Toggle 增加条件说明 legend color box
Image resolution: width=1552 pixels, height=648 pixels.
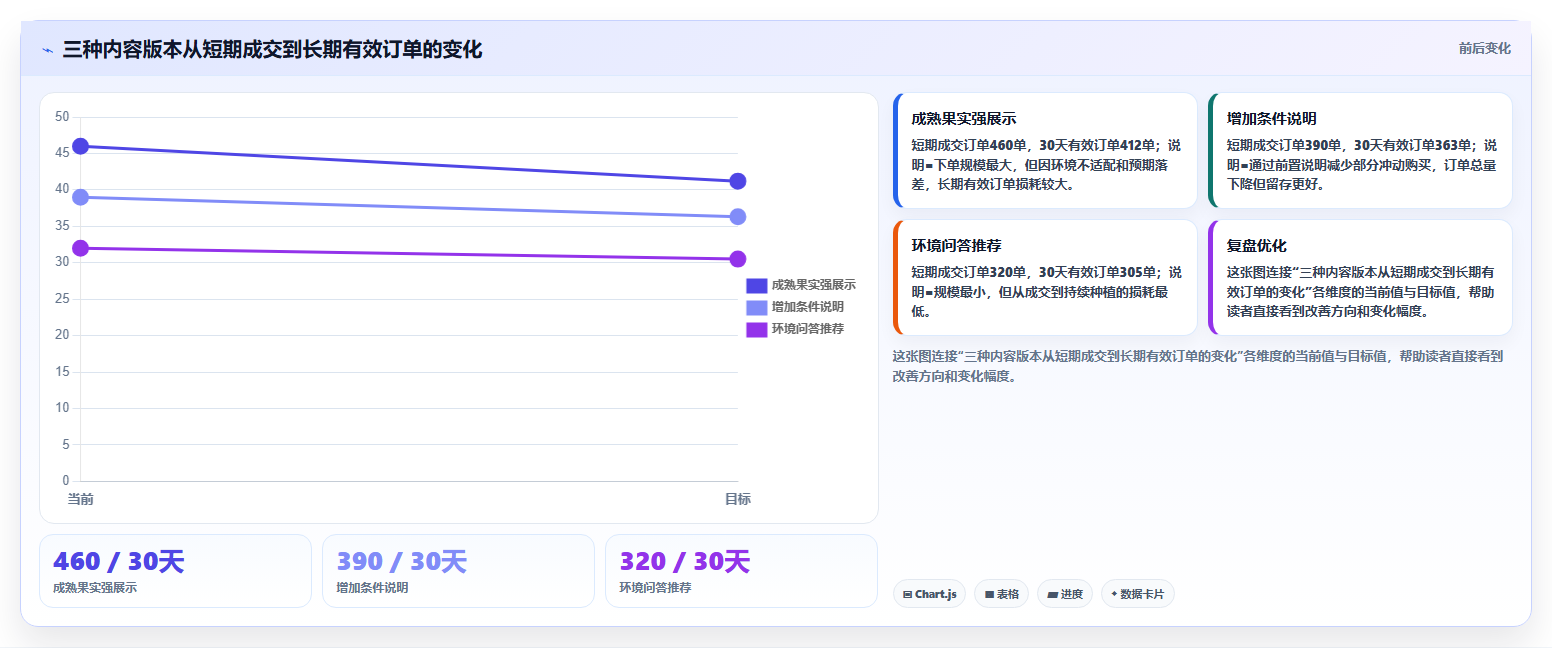pos(756,307)
